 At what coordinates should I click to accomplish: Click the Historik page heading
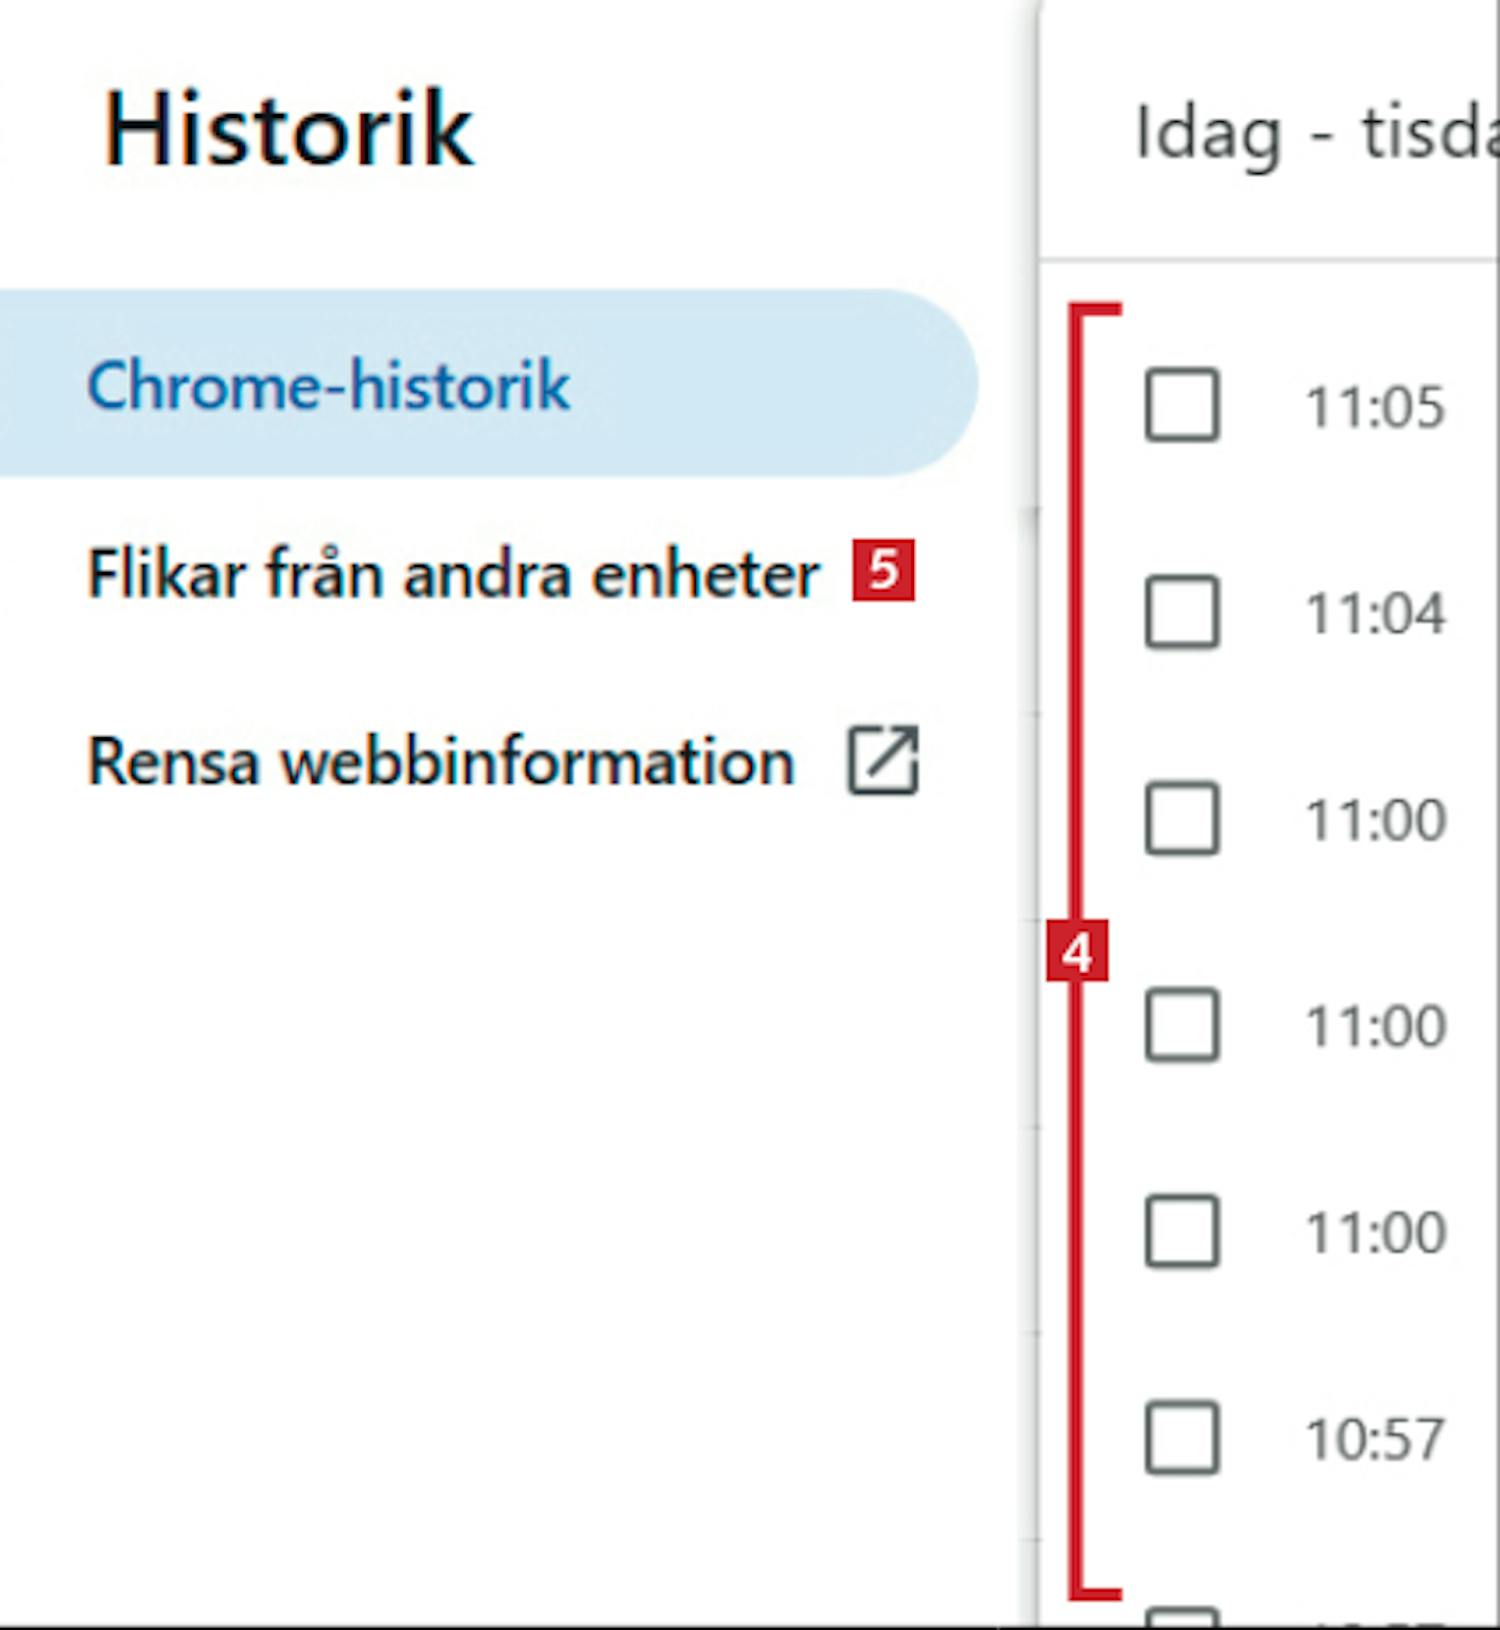pos(288,130)
